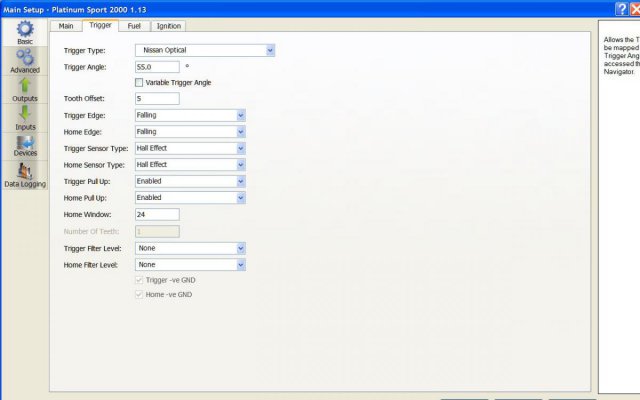Expand the Trigger Pull Up dropdown
This screenshot has width=640, height=400.
coord(241,181)
